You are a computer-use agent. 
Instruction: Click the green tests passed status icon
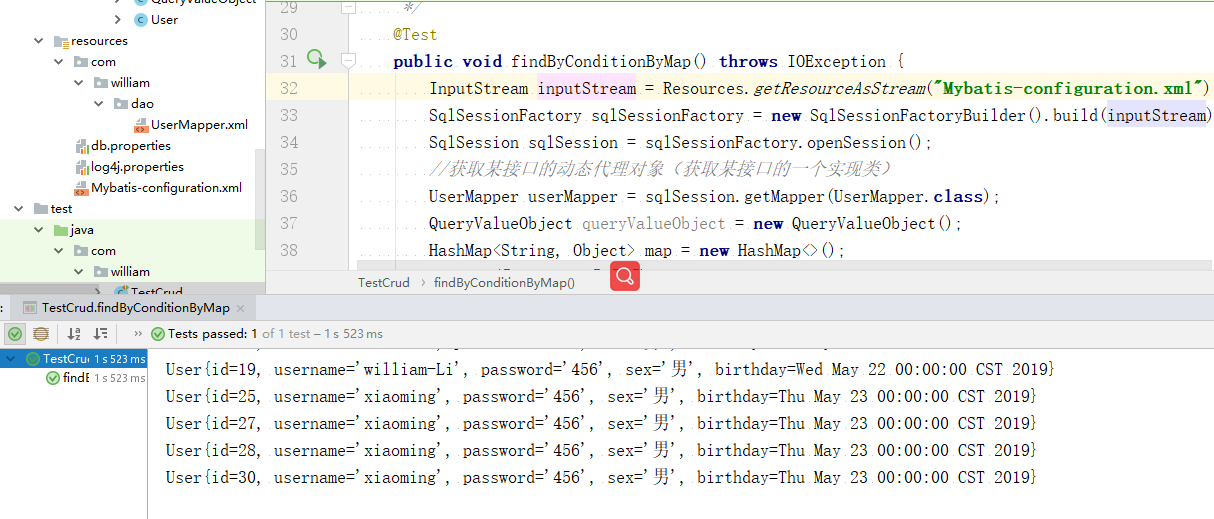point(158,334)
